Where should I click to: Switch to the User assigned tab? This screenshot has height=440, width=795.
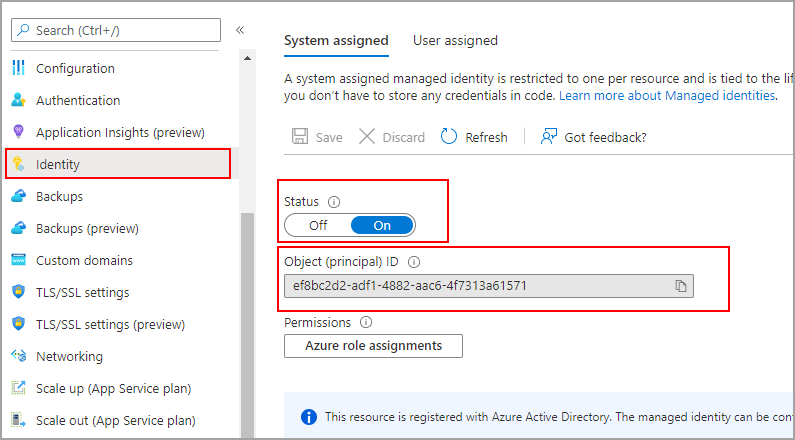click(x=455, y=41)
